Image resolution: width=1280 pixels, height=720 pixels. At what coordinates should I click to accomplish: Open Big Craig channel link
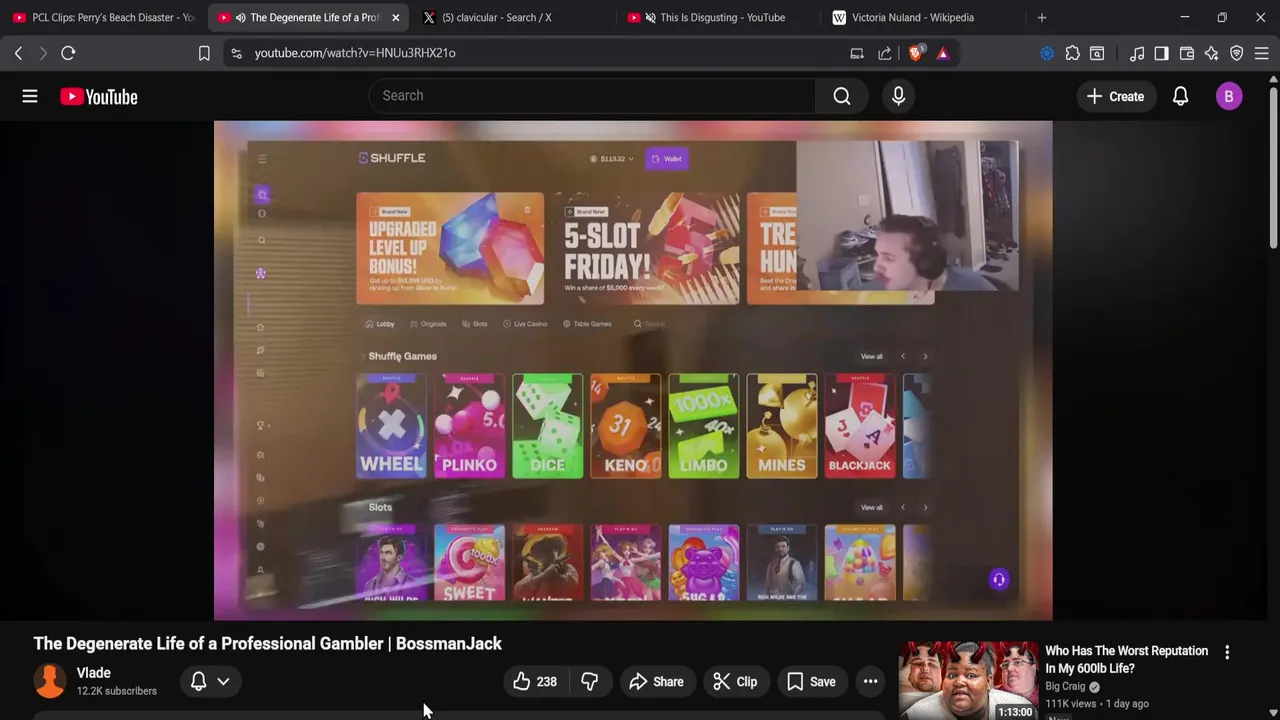coord(1065,686)
